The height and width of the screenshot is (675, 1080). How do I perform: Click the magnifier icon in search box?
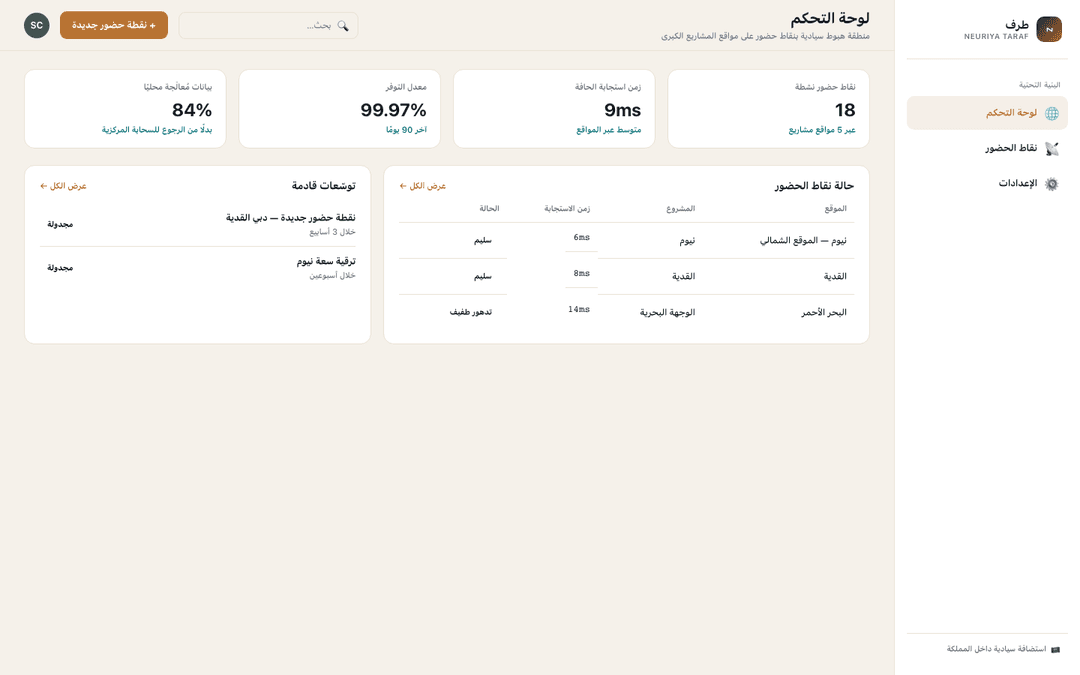point(343,26)
